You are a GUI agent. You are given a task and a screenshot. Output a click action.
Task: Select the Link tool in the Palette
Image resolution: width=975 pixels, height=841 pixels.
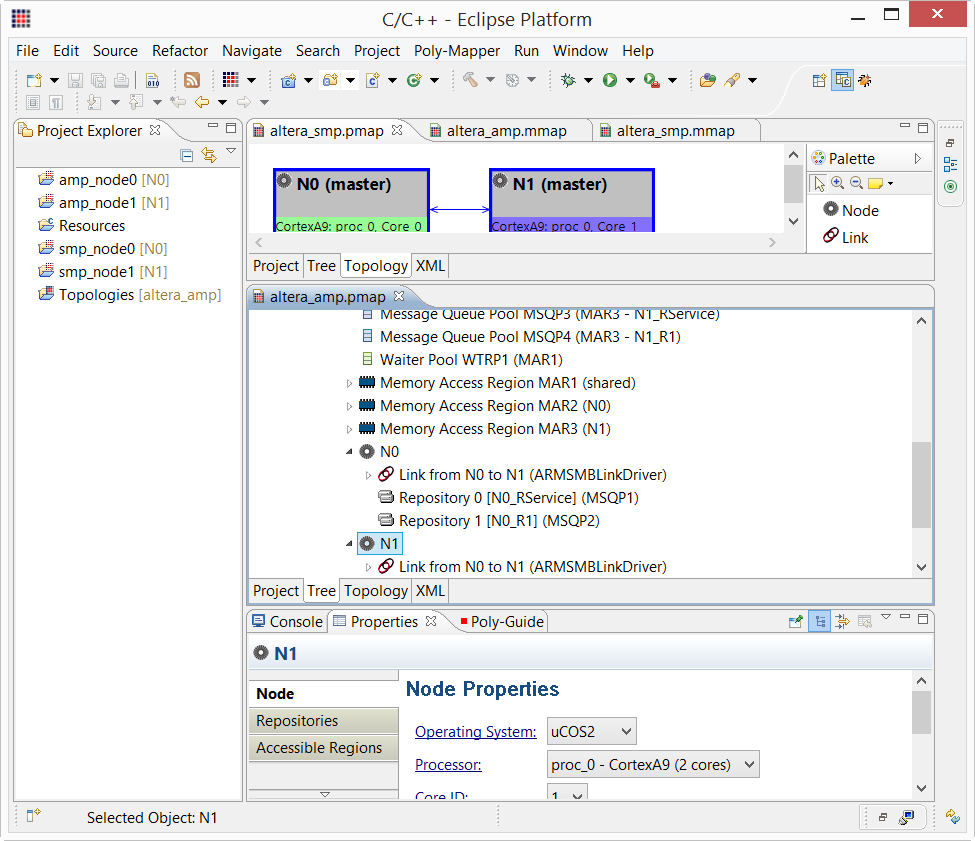[846, 237]
